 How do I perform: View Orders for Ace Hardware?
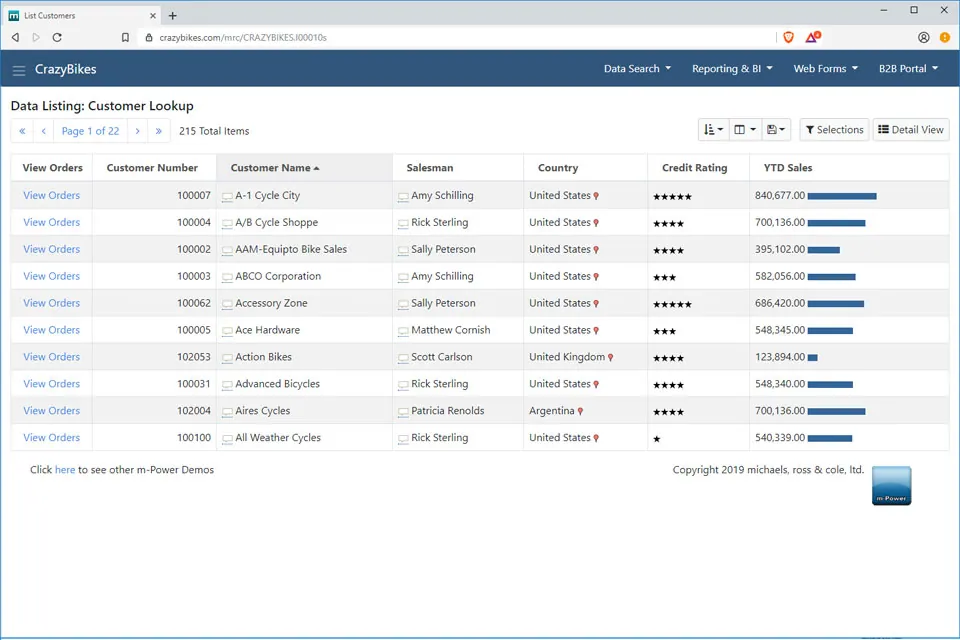(51, 330)
